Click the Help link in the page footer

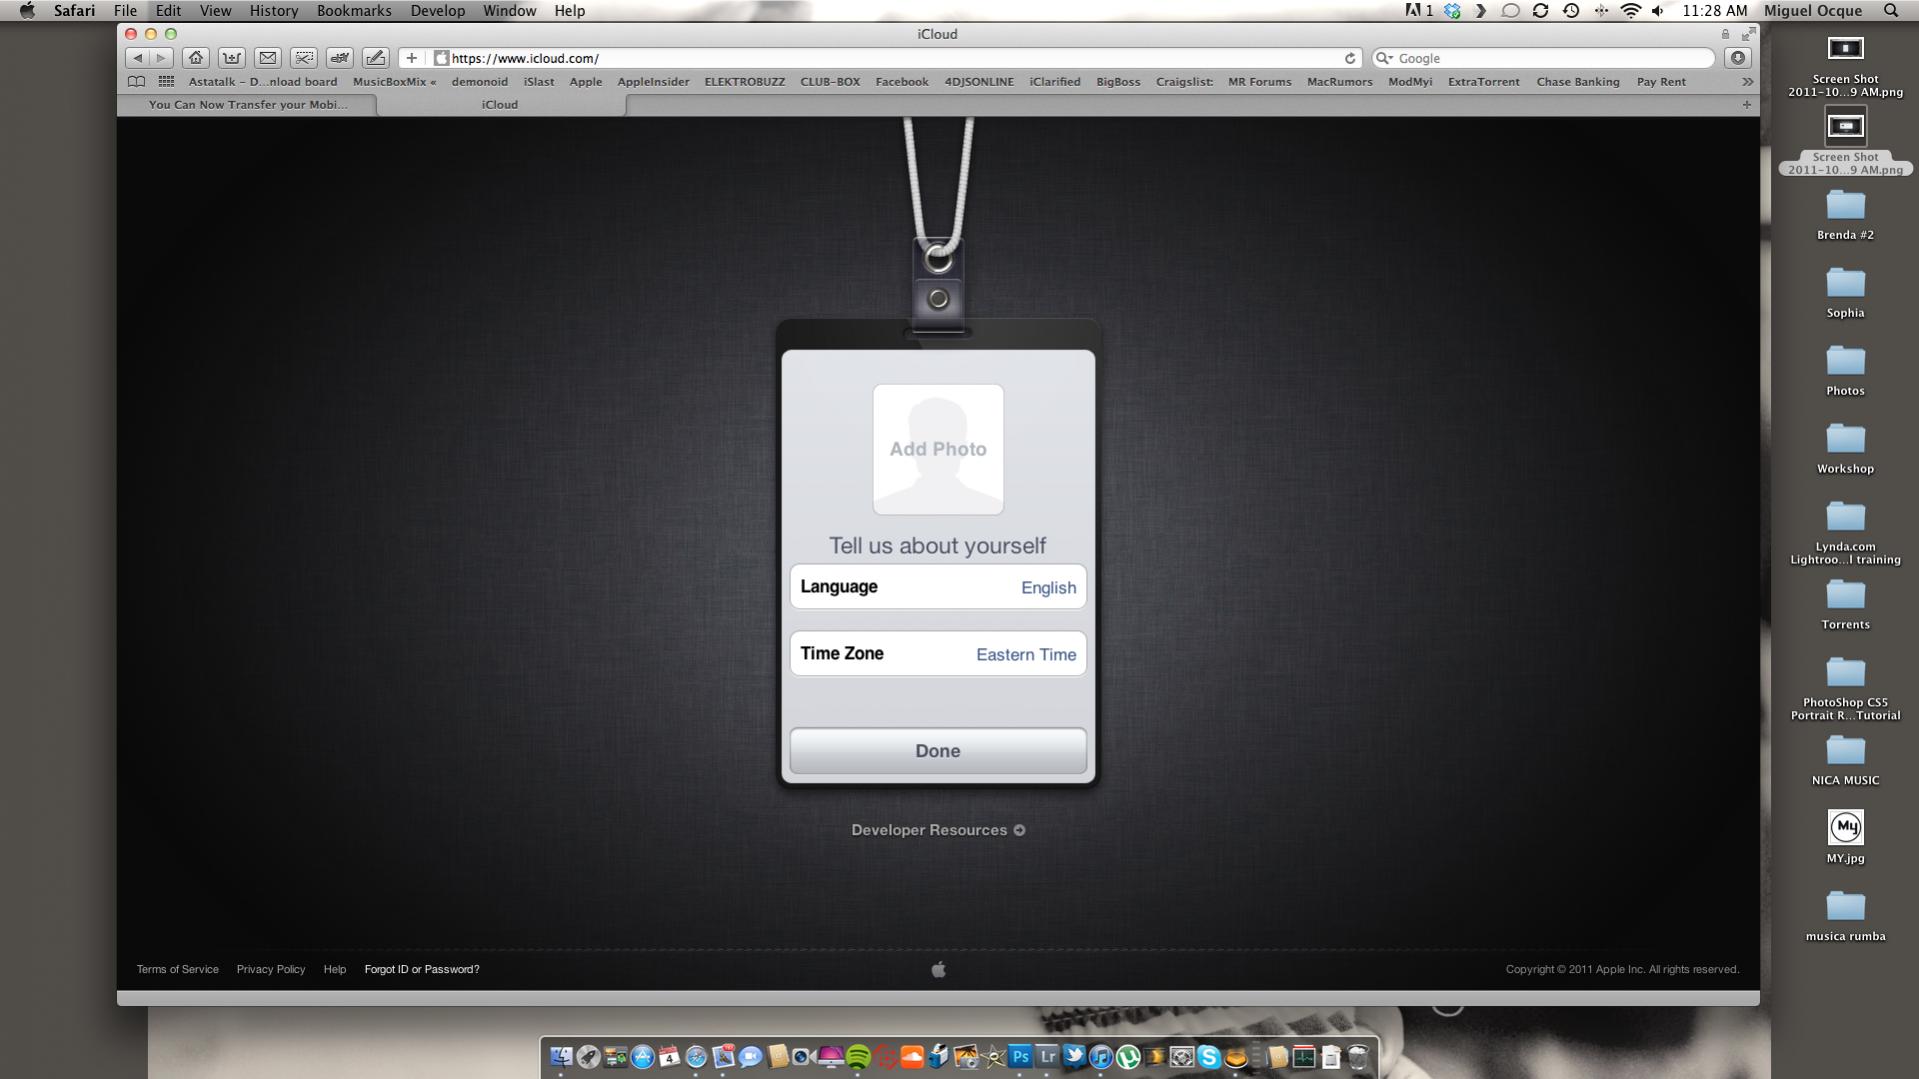(x=335, y=969)
